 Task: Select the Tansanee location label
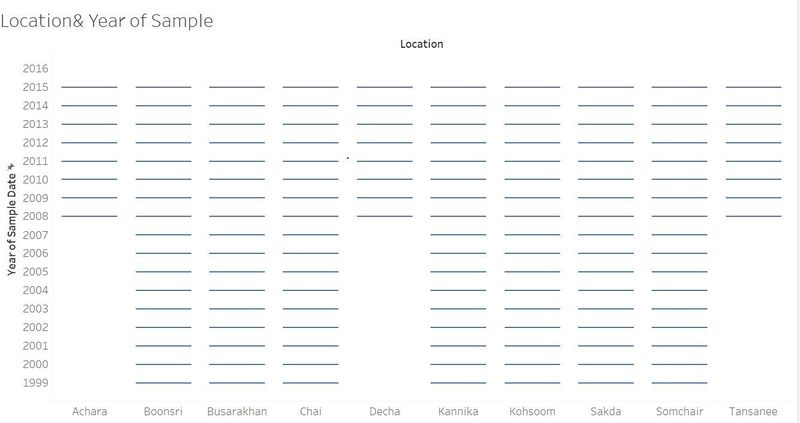(753, 411)
